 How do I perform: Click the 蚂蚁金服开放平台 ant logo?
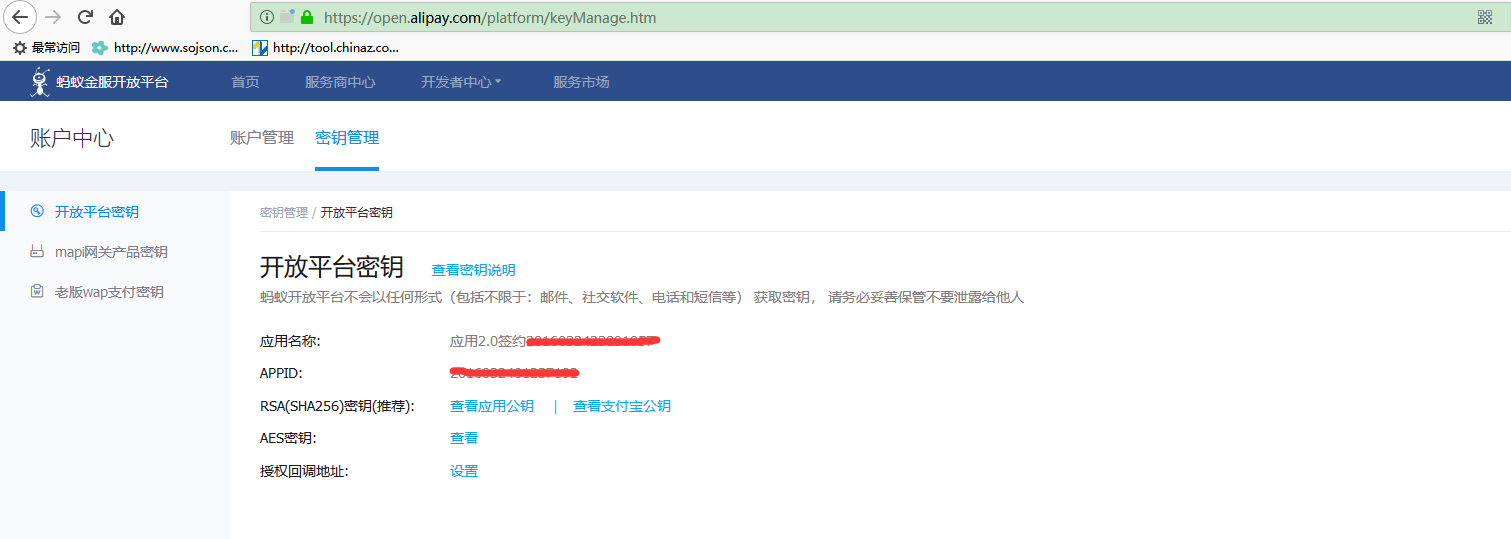click(40, 82)
